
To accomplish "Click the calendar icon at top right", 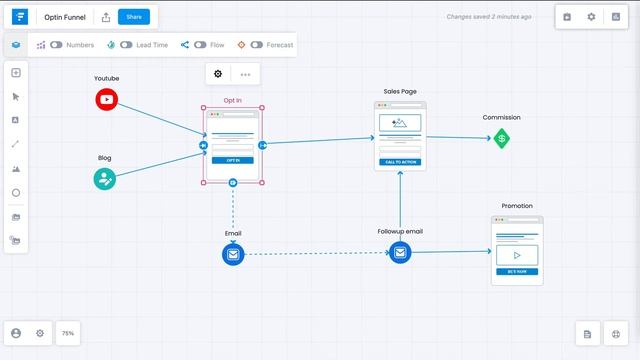I will (567, 17).
